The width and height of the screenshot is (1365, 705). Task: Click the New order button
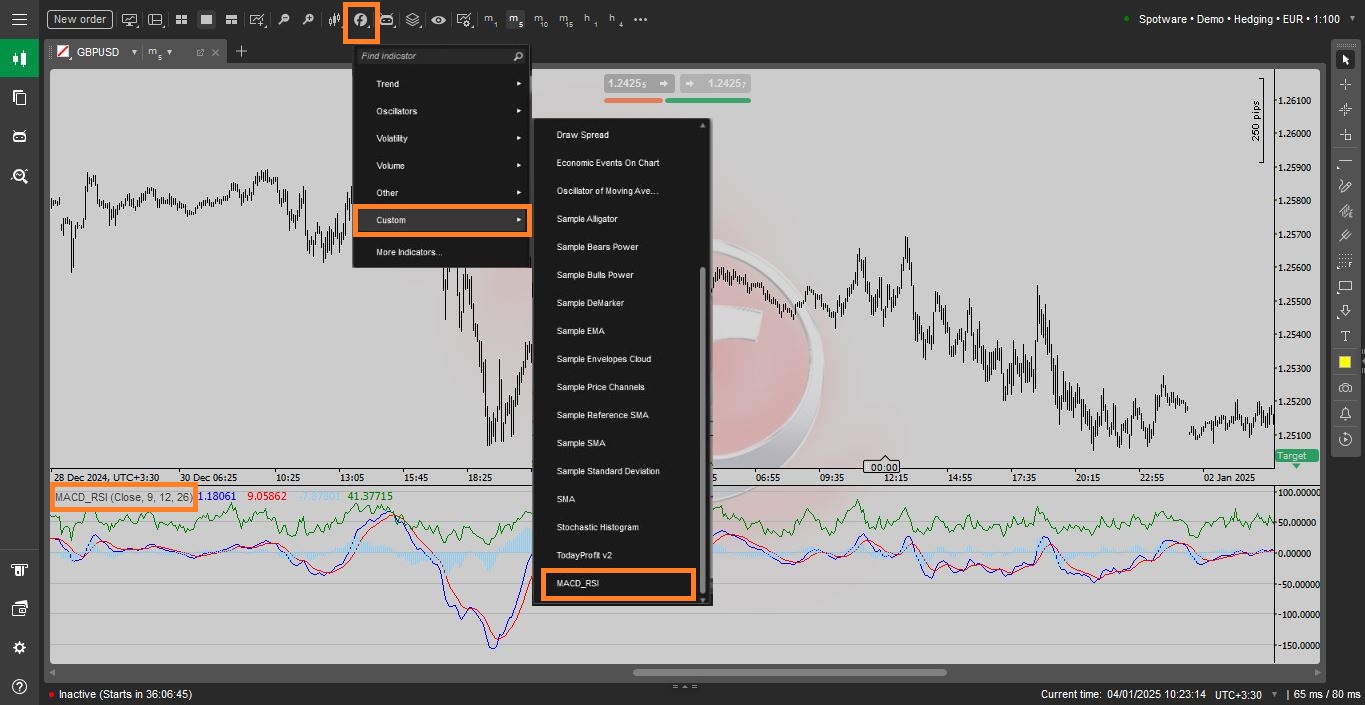tap(79, 19)
